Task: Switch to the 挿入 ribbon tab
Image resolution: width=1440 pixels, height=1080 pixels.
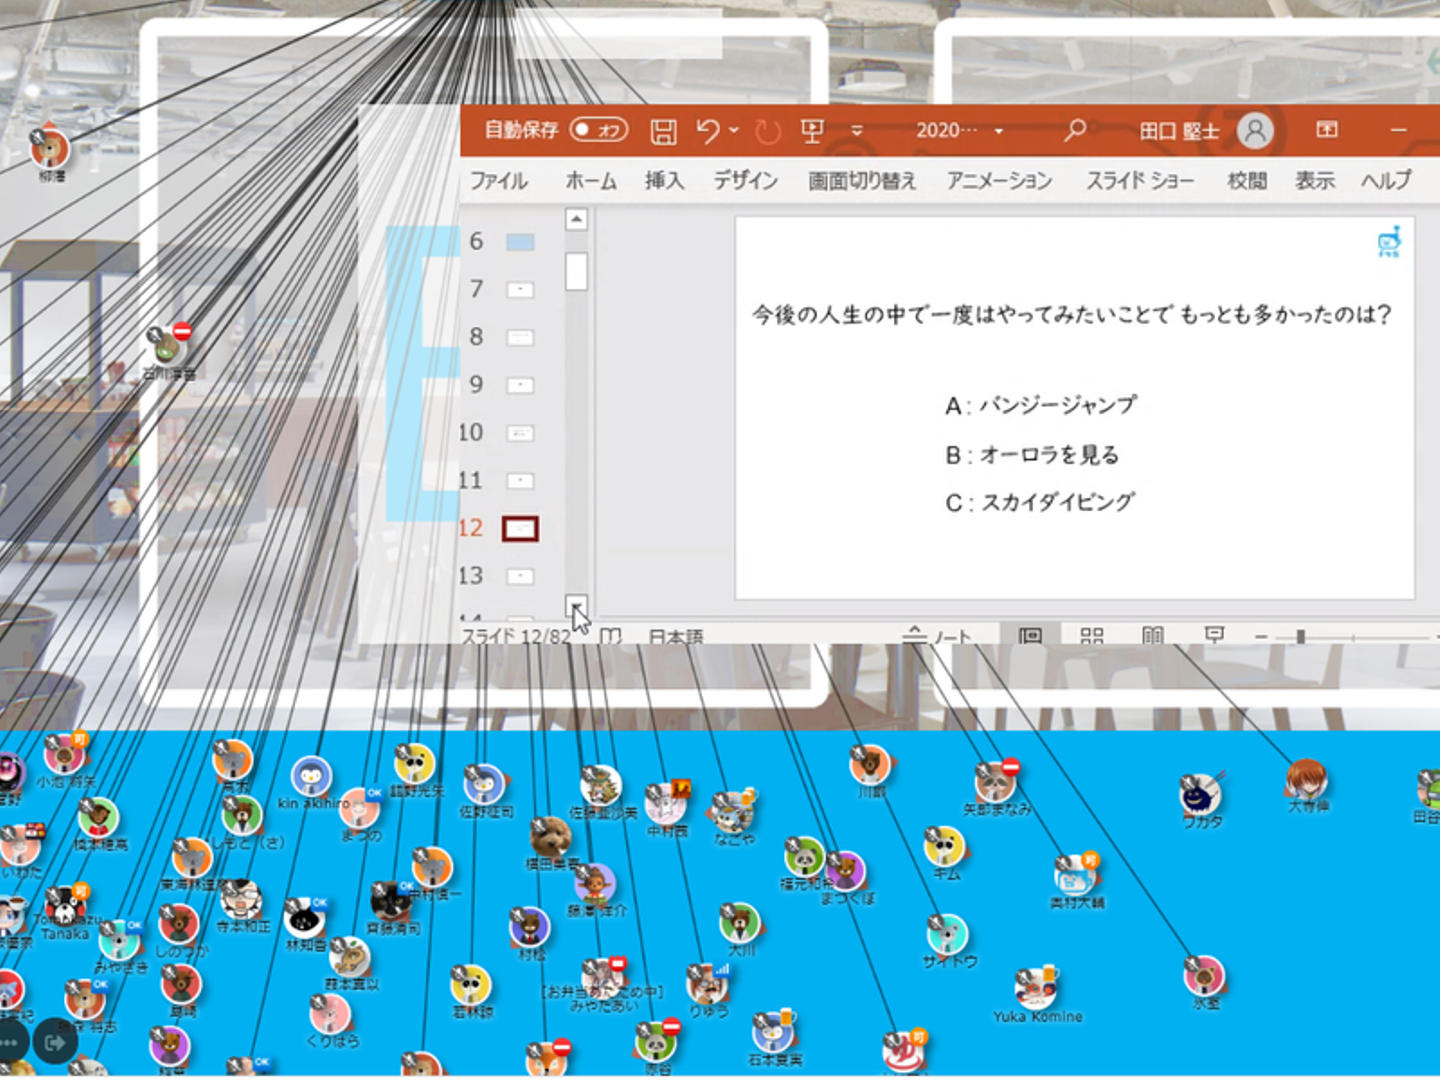Action: click(664, 181)
